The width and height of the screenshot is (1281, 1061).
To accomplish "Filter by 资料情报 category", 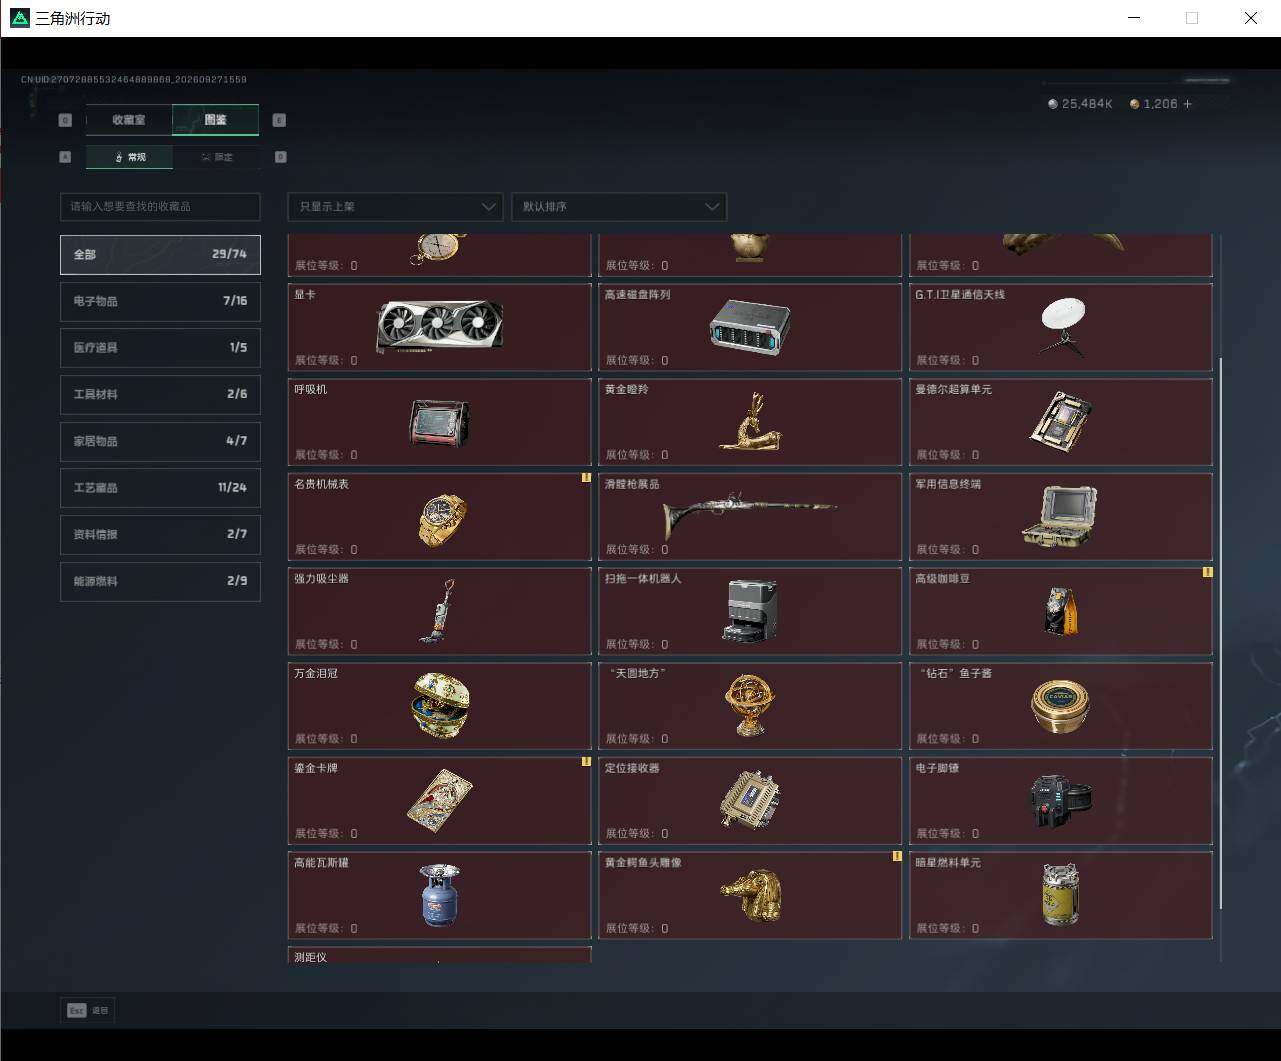I will click(x=160, y=534).
